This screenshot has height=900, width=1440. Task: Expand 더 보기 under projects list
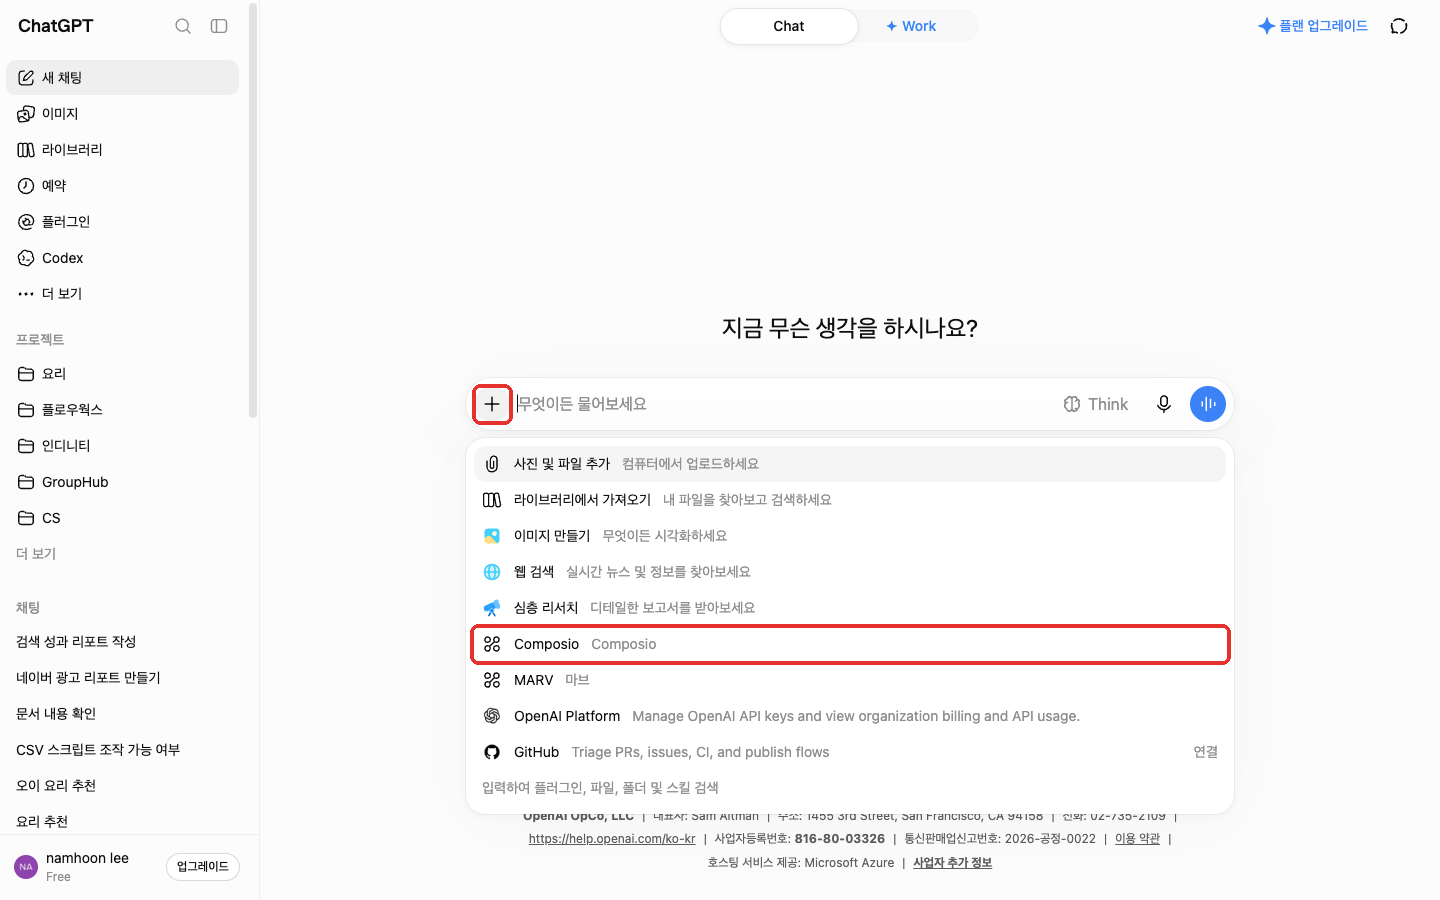(x=36, y=554)
